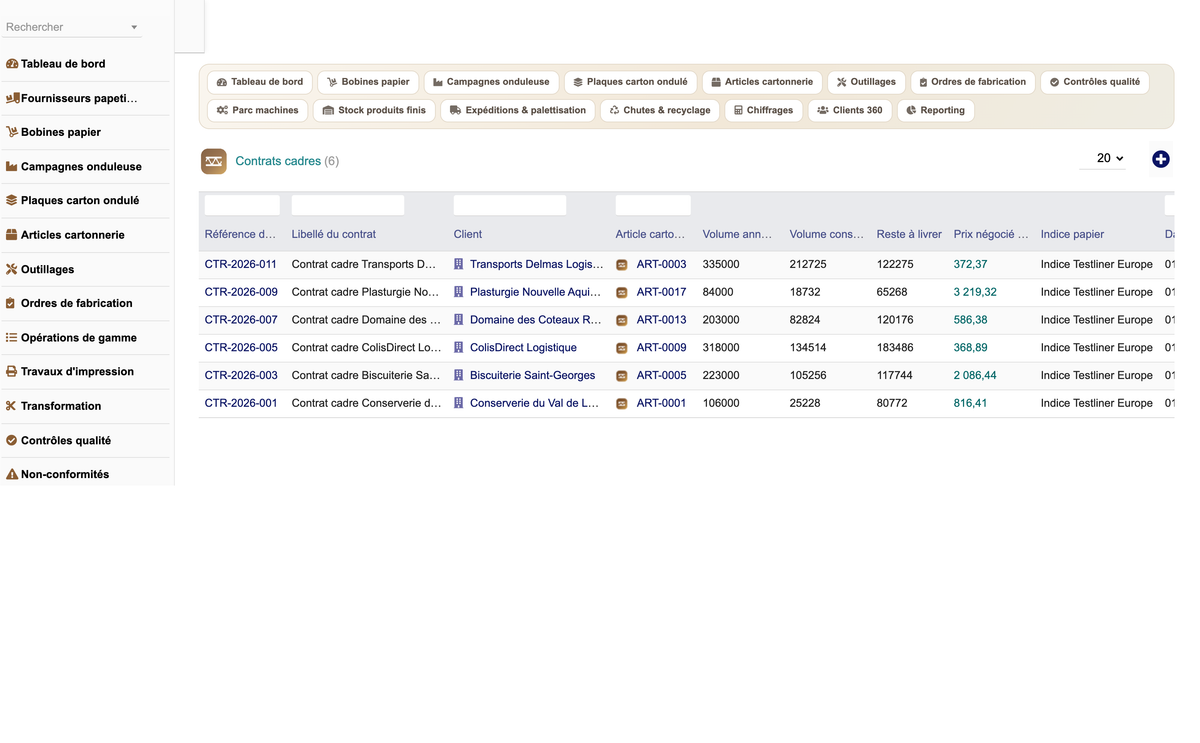
Task: Click the Fournisseurs papetiers sidebar icon
Action: click(12, 98)
